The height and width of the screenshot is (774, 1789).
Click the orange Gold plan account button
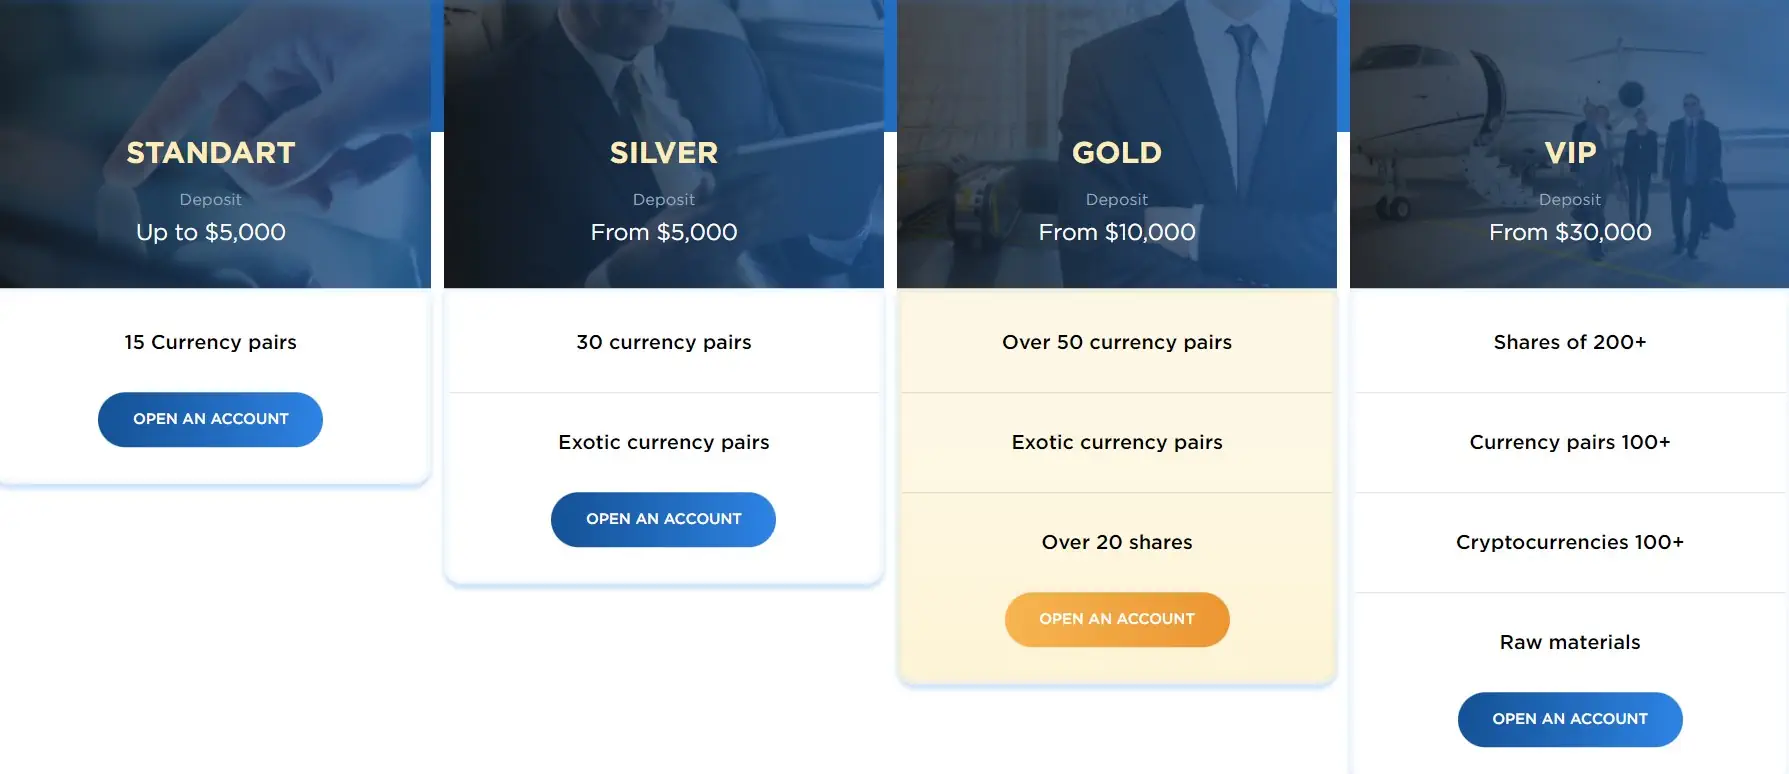(x=1117, y=619)
